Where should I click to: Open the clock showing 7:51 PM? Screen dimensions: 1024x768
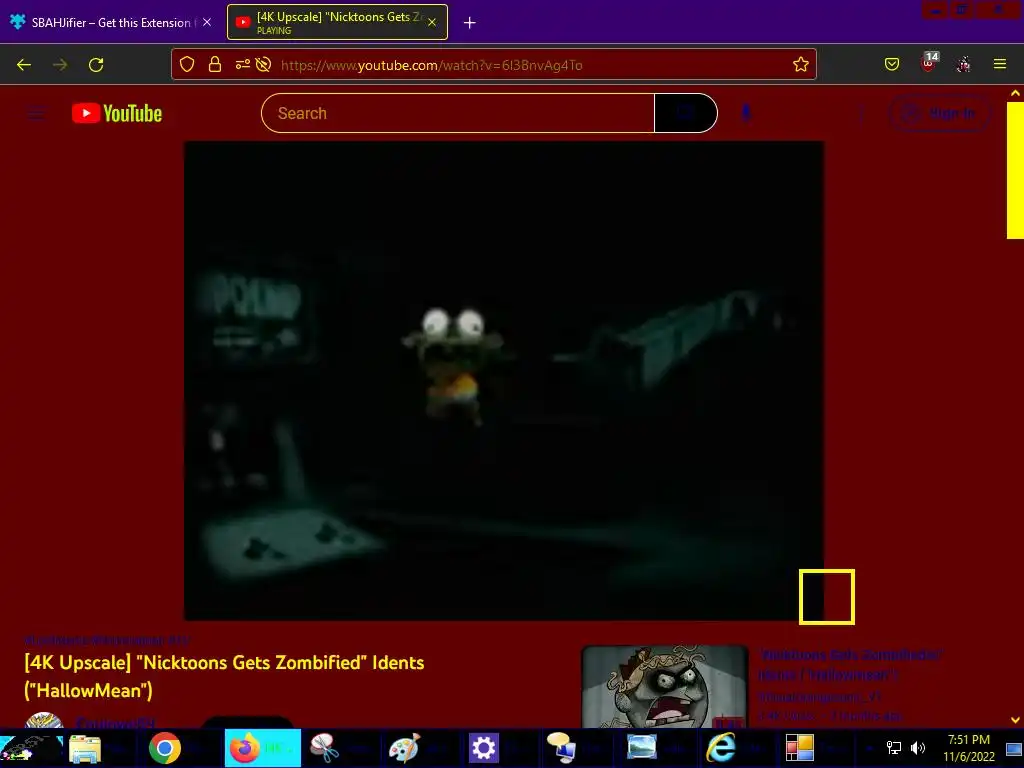pyautogui.click(x=968, y=748)
